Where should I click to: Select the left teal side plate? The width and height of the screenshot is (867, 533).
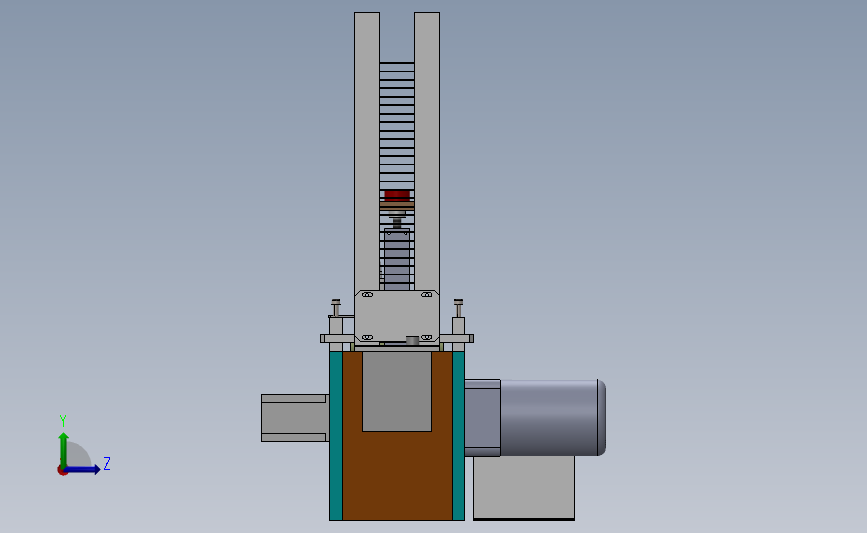[x=336, y=436]
